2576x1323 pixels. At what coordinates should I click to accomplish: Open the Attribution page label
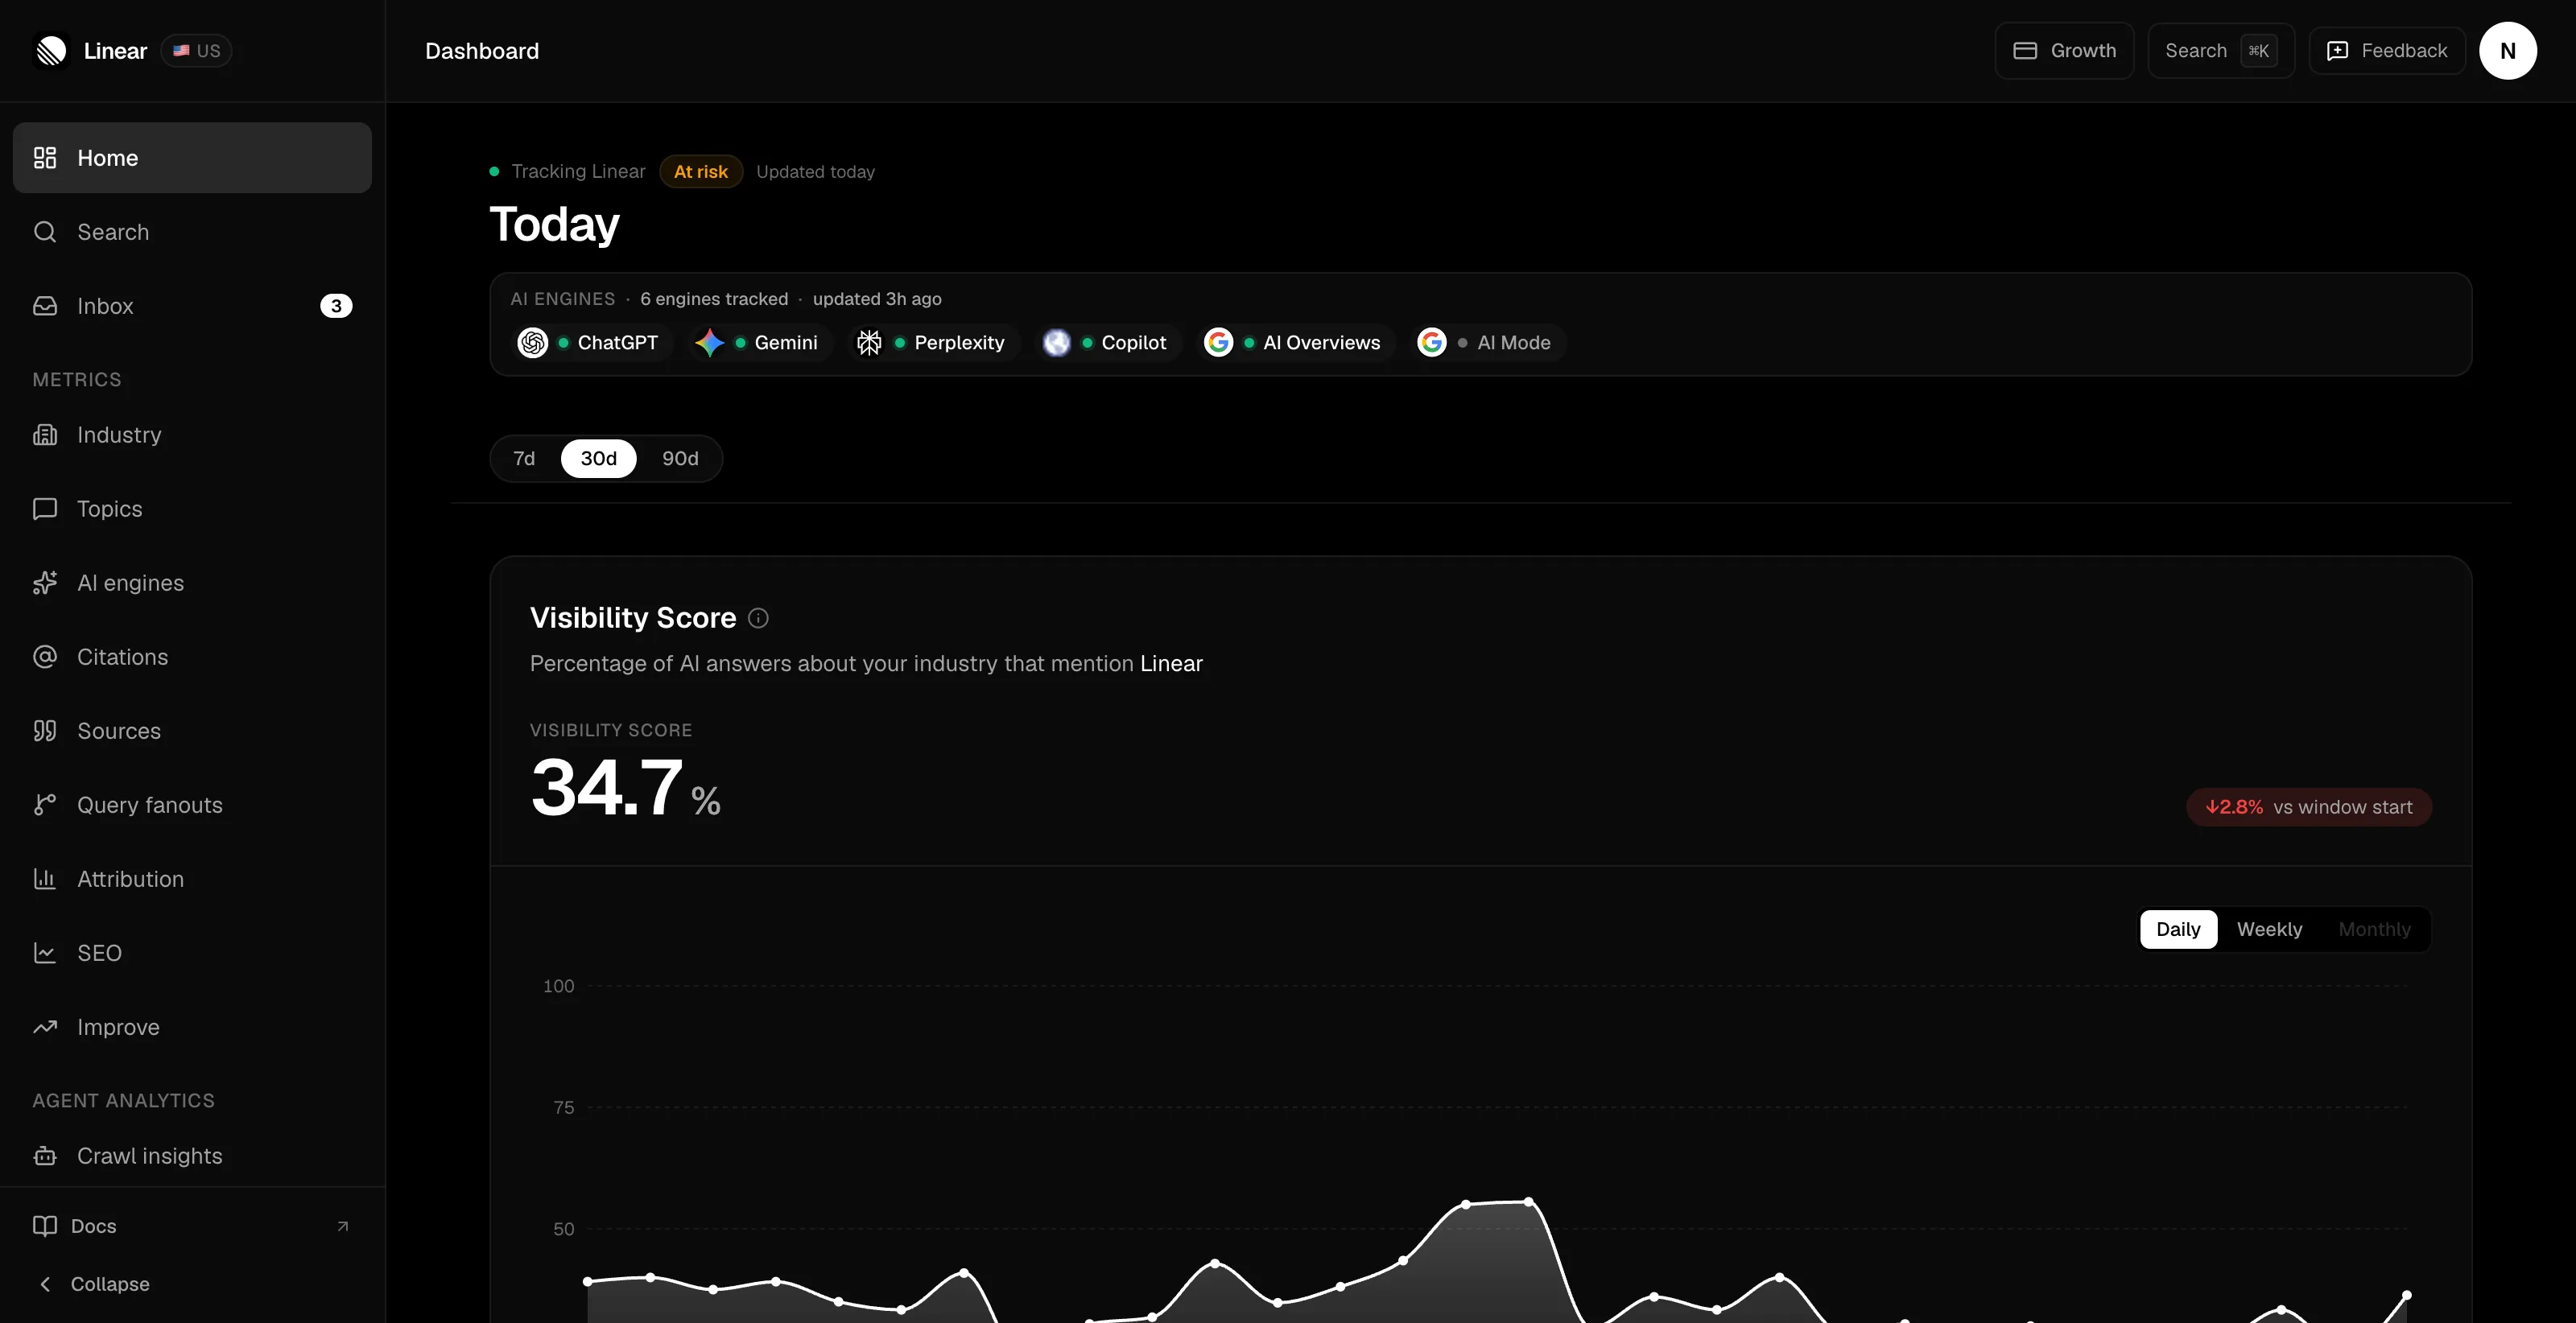click(131, 879)
